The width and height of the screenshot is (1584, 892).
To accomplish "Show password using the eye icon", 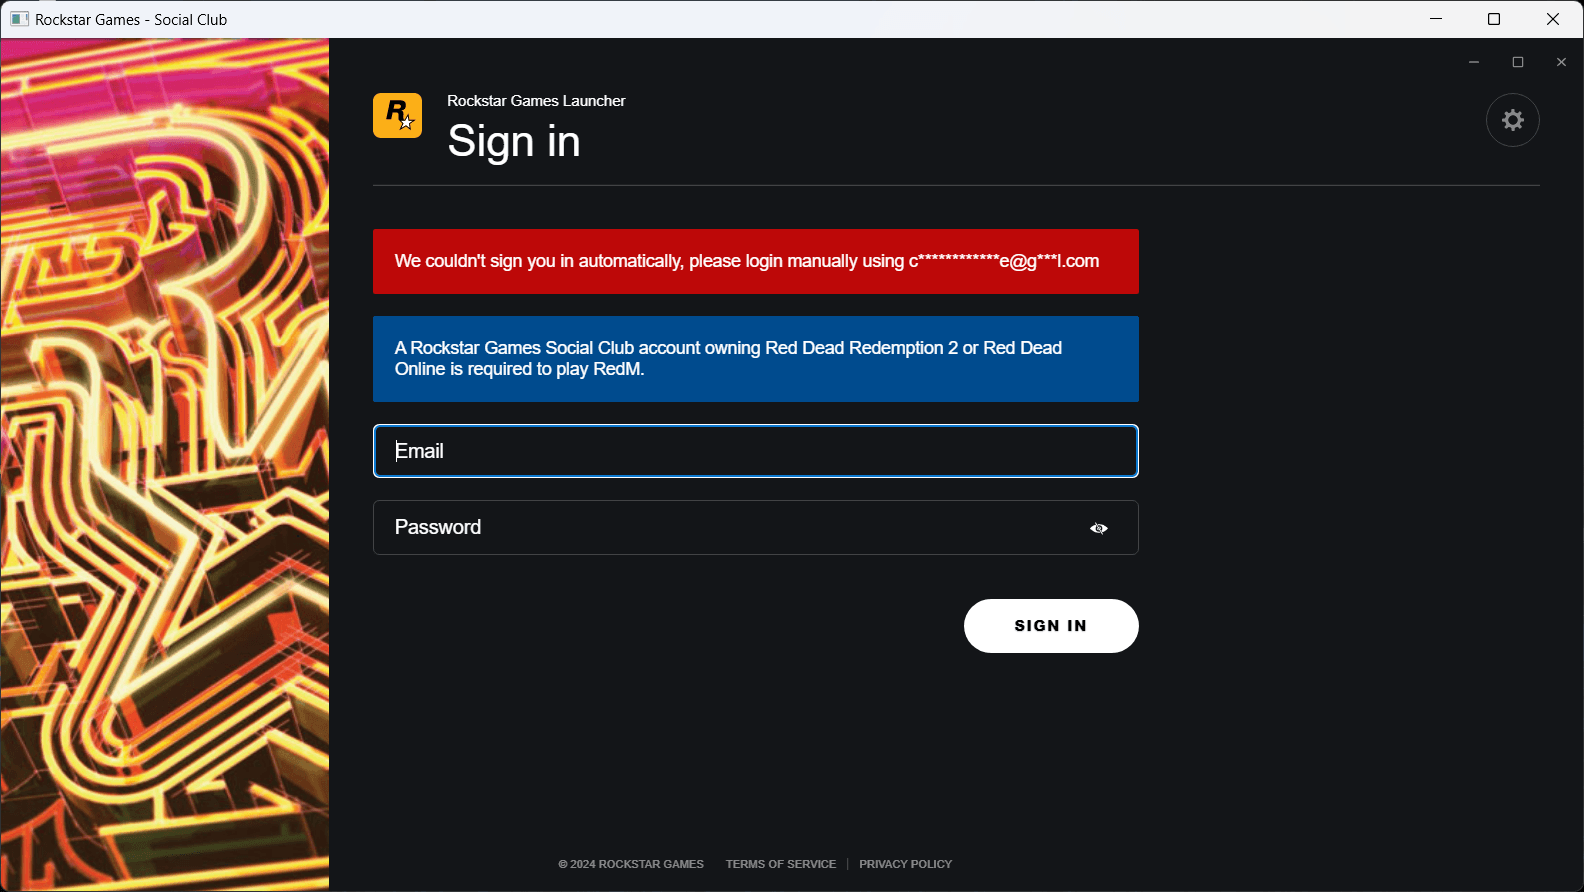I will [x=1098, y=528].
